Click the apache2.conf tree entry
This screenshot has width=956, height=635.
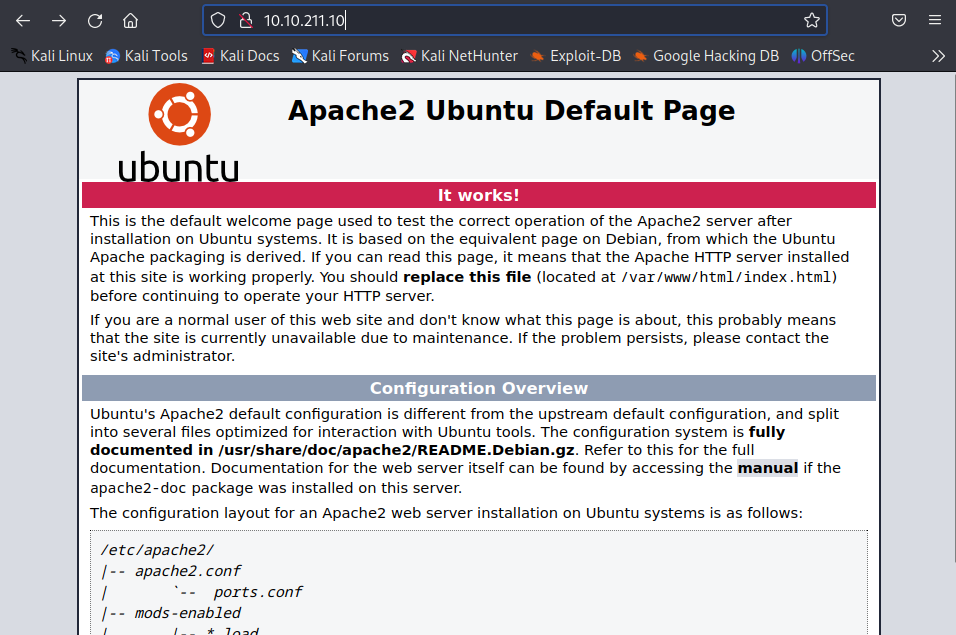click(188, 571)
